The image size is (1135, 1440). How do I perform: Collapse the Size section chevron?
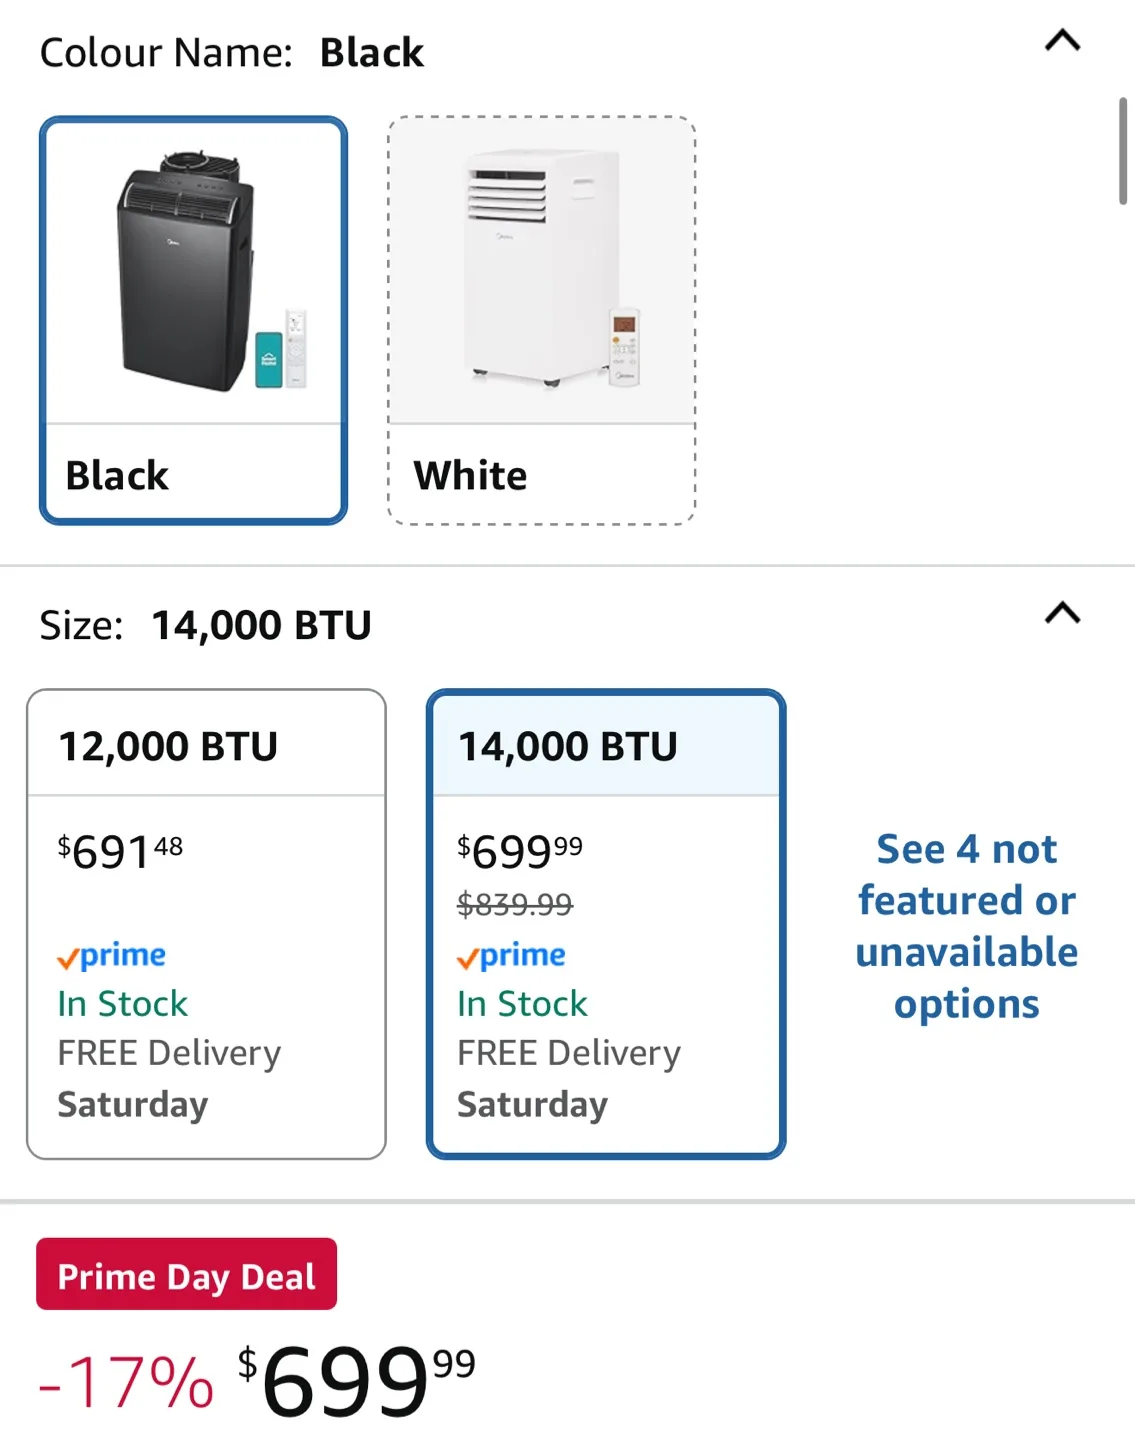click(x=1062, y=613)
